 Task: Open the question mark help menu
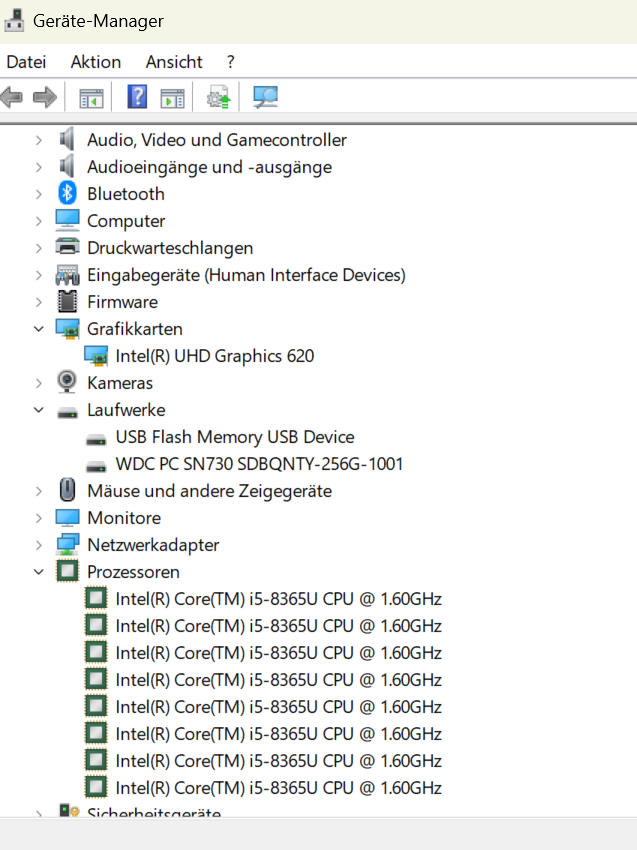[x=231, y=62]
